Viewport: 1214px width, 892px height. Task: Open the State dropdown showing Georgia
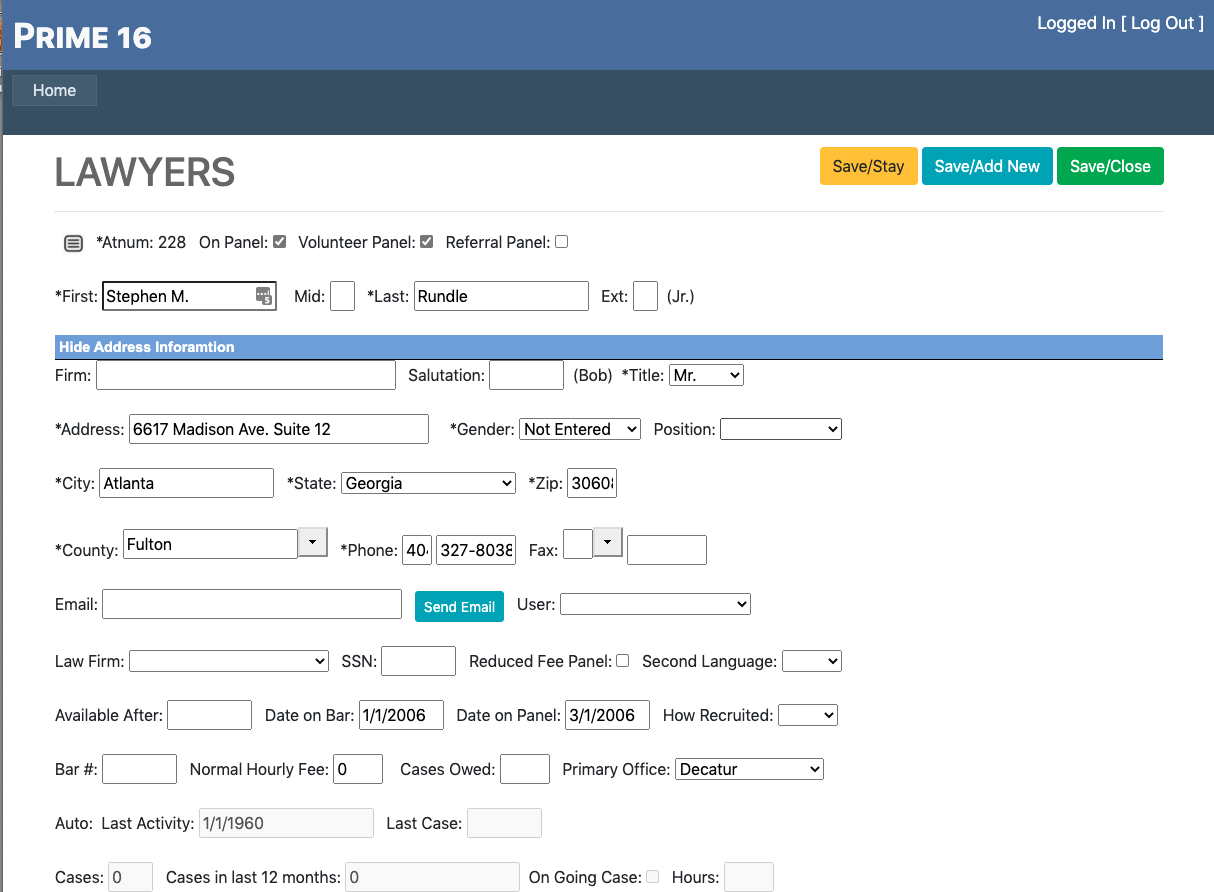428,483
